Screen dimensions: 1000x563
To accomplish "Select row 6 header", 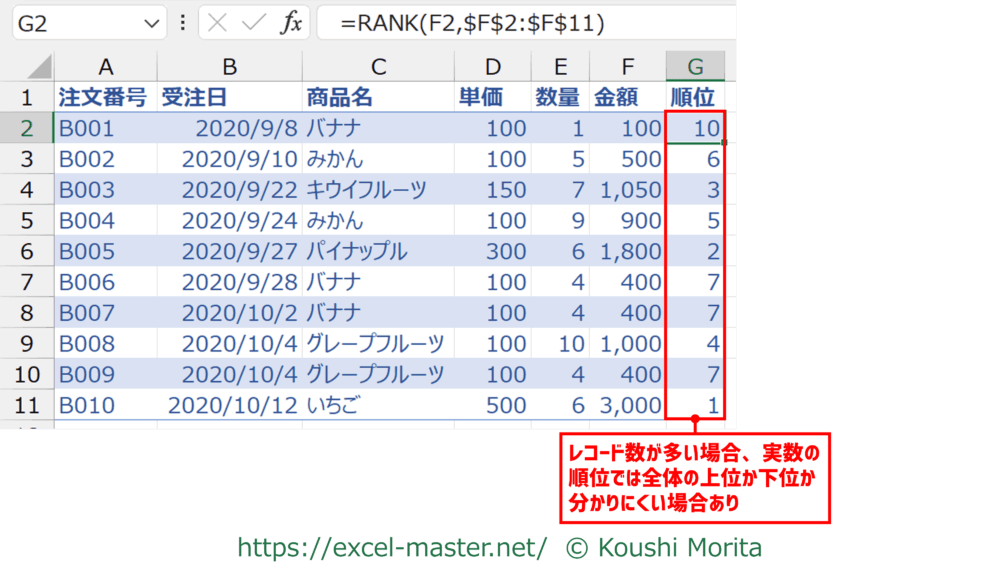I will coord(27,252).
